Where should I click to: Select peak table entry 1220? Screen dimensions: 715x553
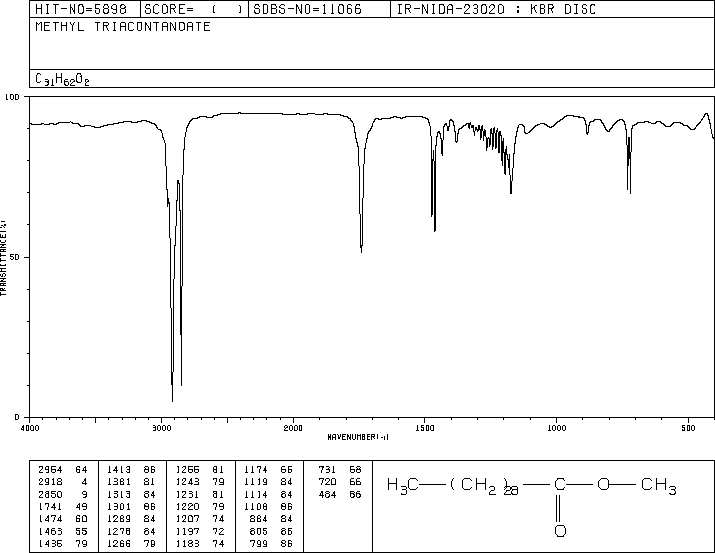tap(200, 506)
